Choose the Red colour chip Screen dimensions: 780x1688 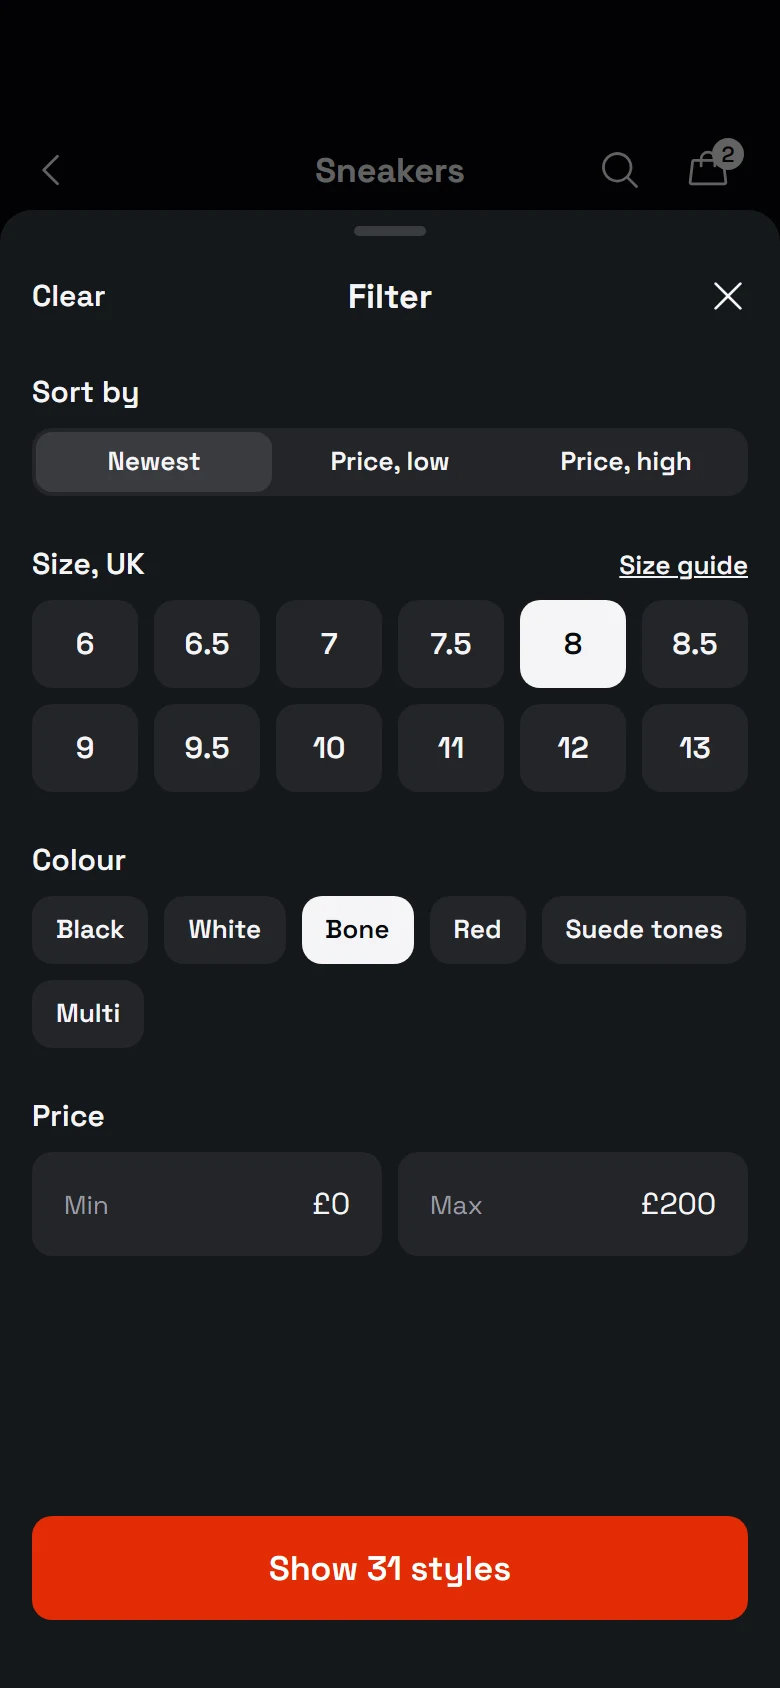tap(478, 930)
